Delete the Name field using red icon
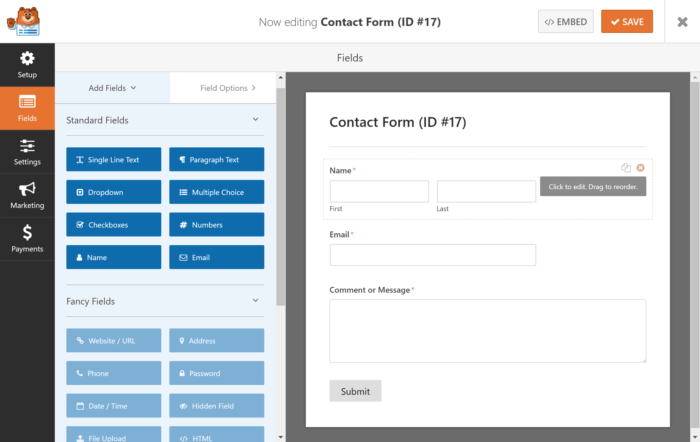Viewport: 700px width, 442px height. [x=641, y=168]
